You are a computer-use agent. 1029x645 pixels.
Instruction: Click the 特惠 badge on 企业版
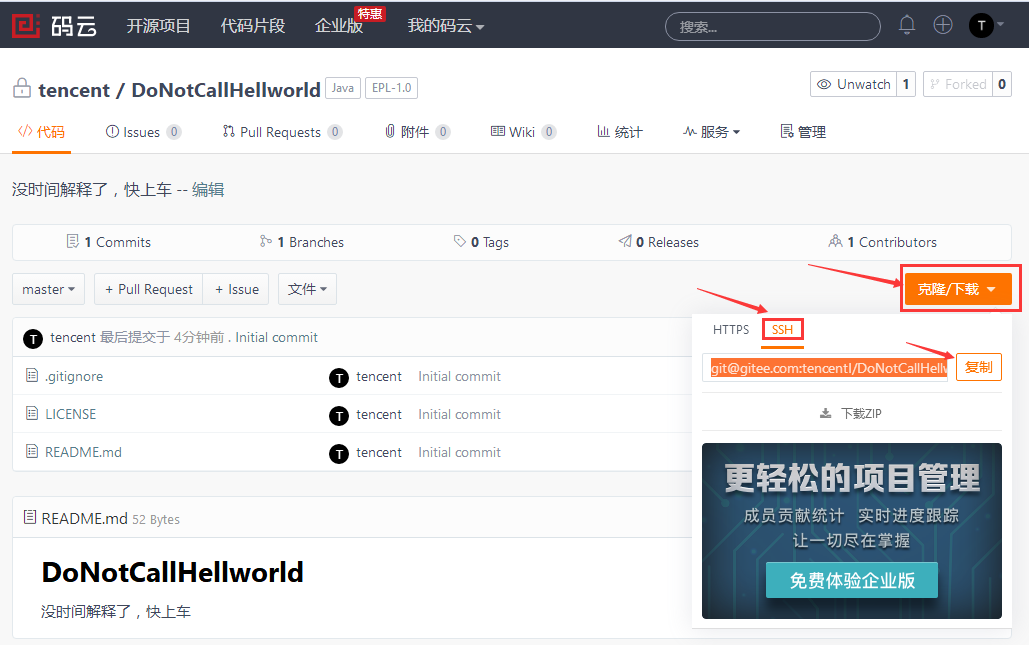(370, 14)
